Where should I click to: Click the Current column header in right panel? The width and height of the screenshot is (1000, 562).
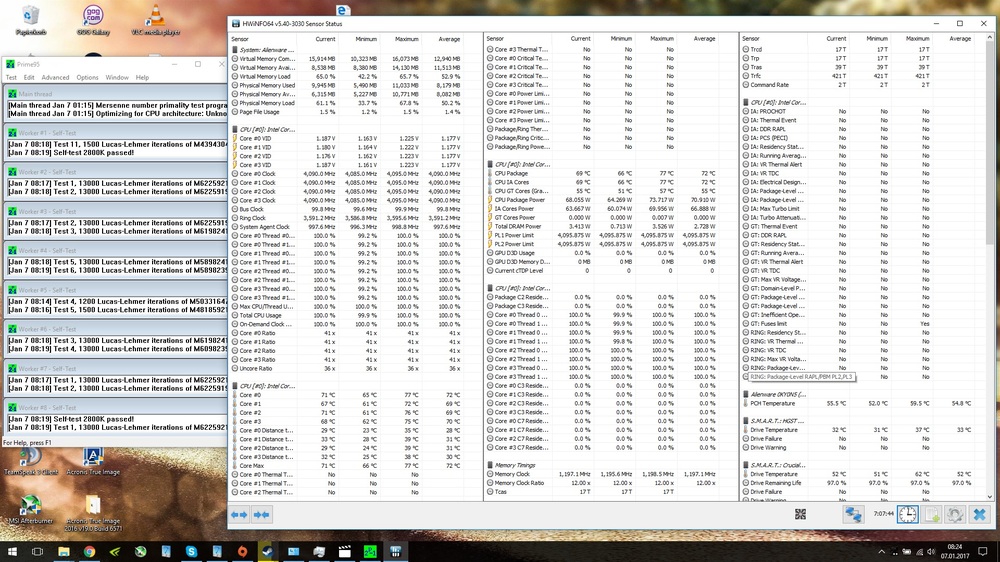(836, 39)
